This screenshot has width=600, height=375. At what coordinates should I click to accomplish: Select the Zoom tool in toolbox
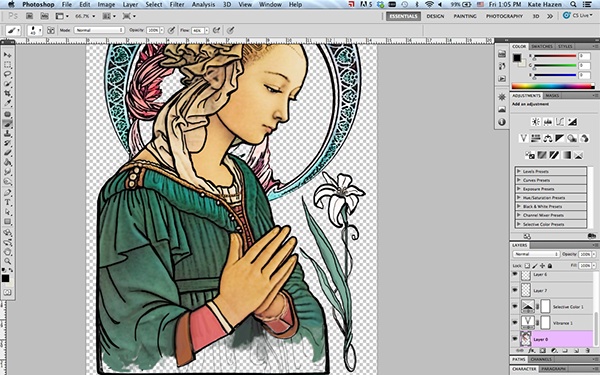coord(7,261)
